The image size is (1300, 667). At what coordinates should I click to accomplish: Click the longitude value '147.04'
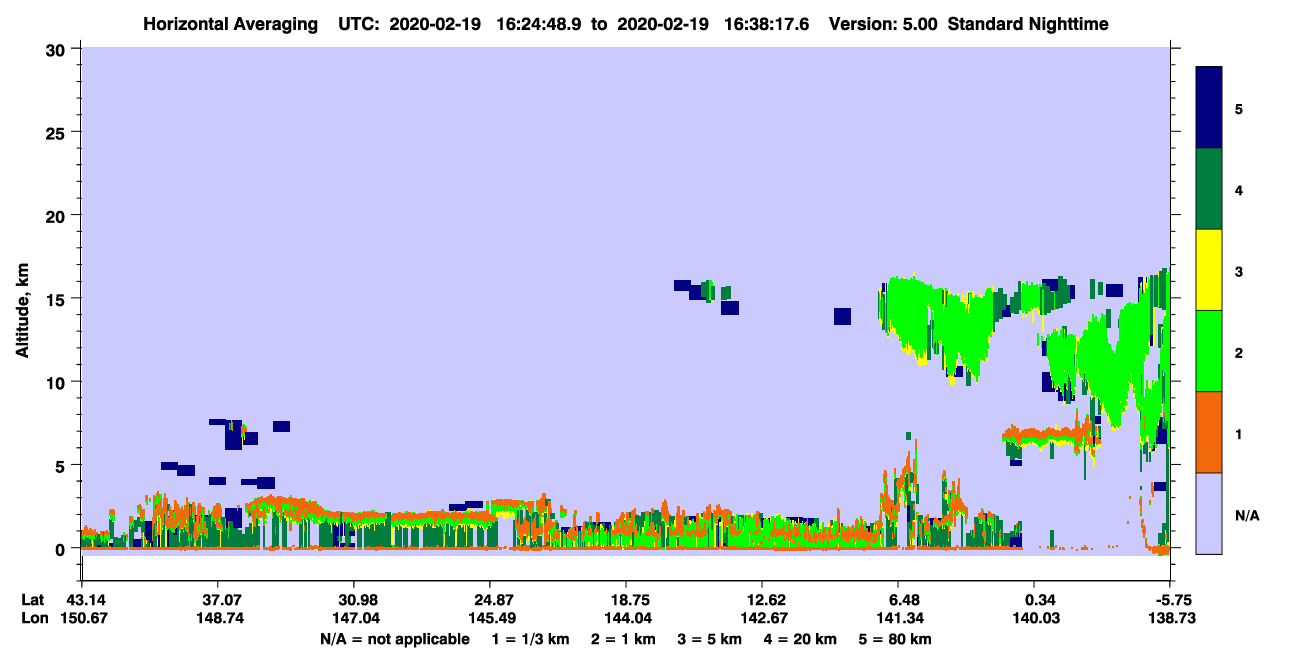point(358,618)
